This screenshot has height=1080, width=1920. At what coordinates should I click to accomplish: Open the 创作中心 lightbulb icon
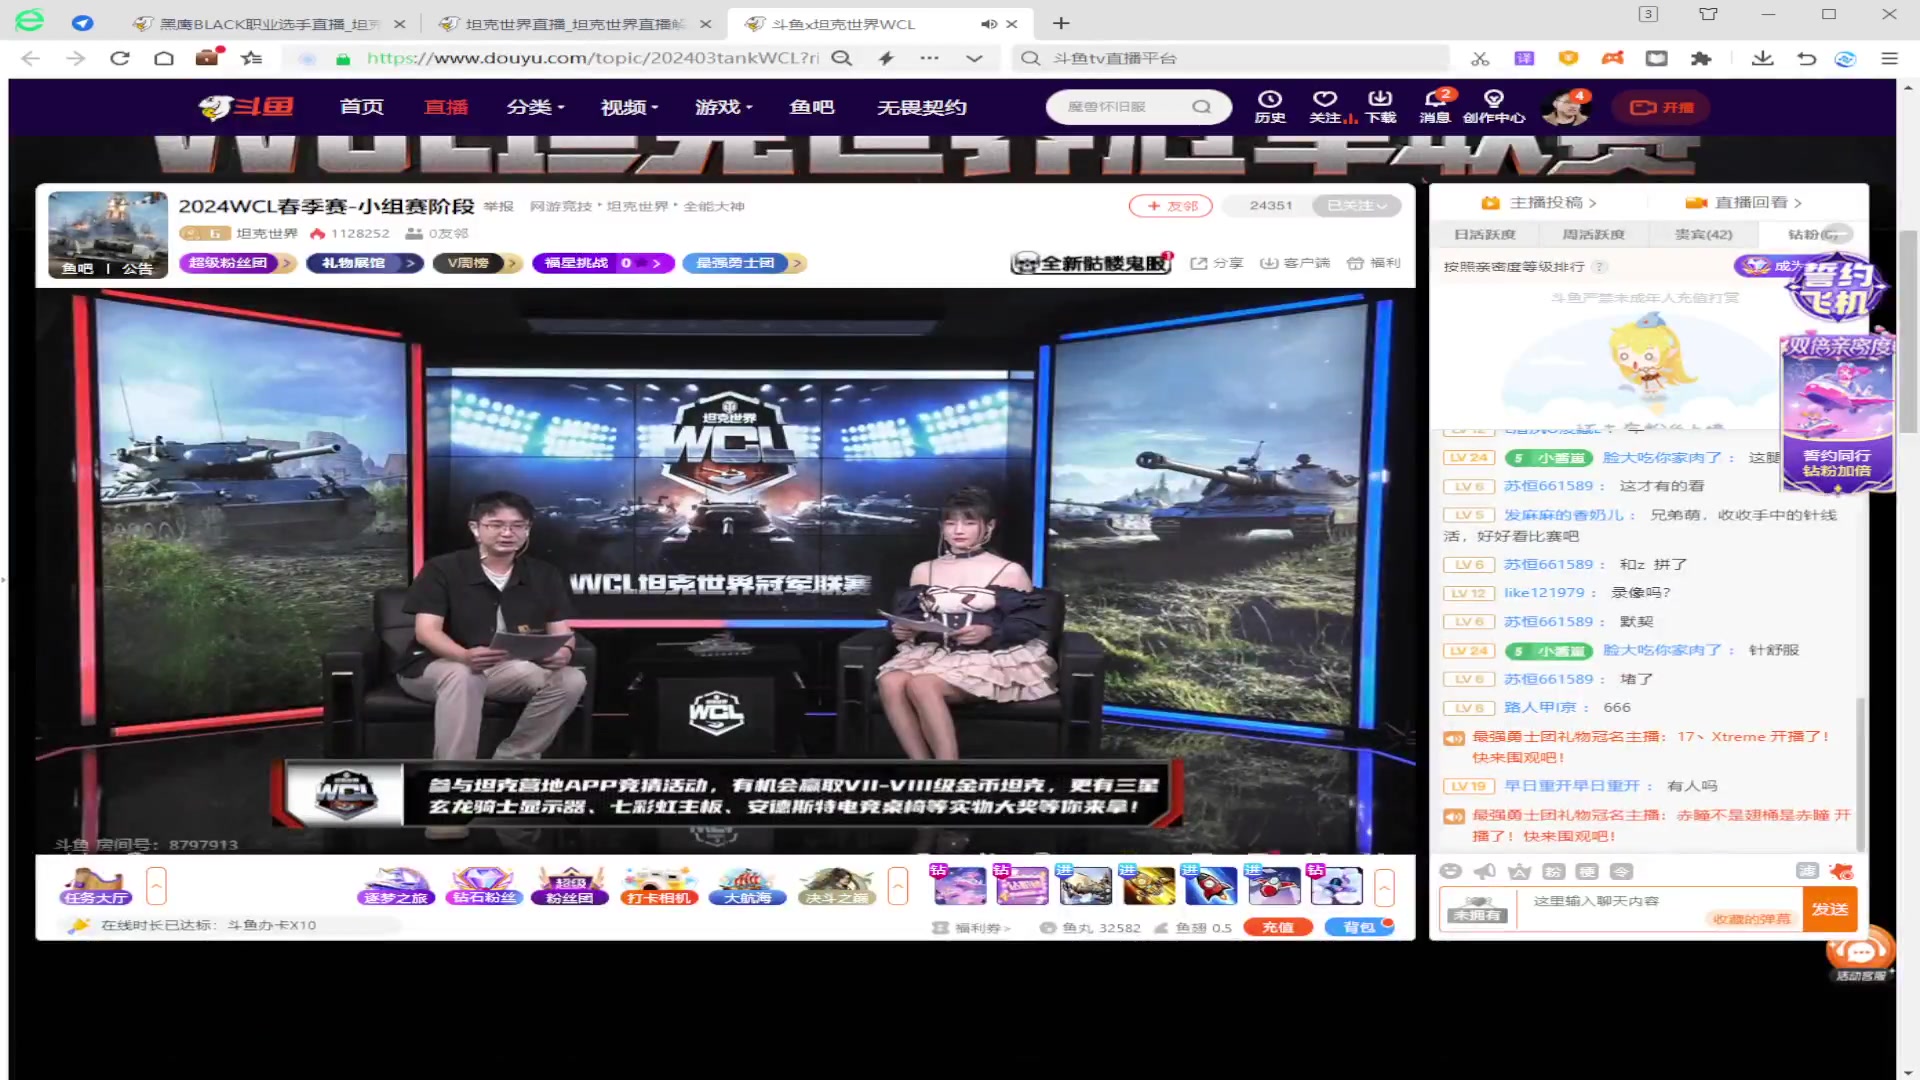tap(1494, 106)
